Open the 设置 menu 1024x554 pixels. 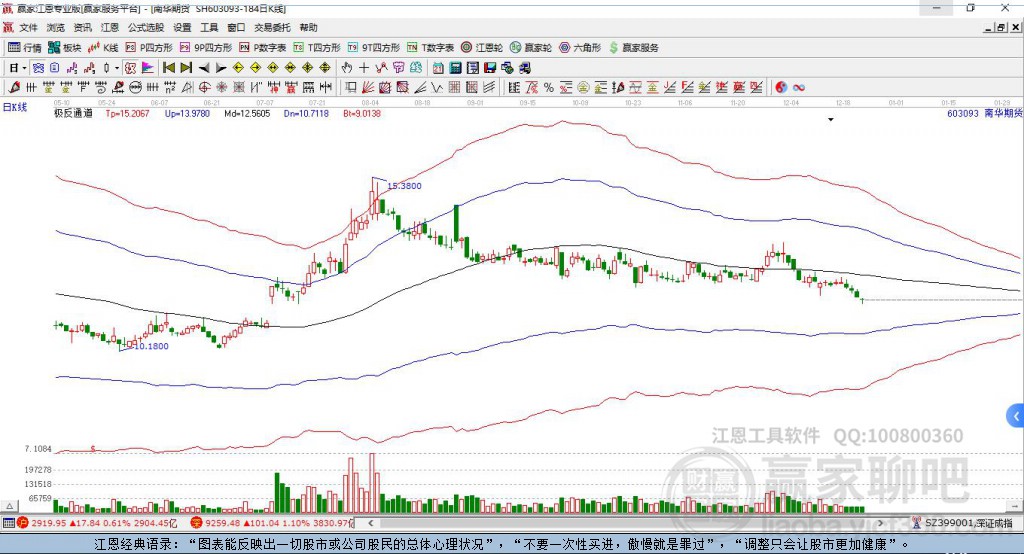(182, 27)
